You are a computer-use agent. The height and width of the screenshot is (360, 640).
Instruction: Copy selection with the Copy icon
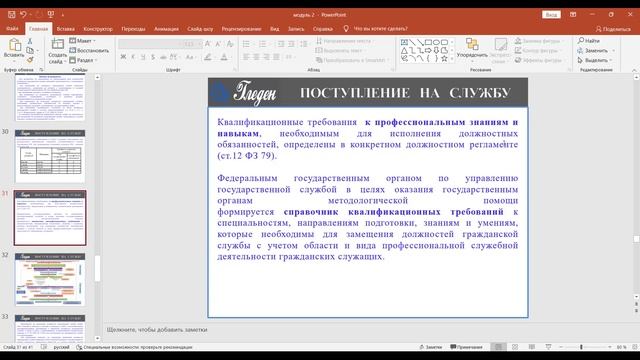[x=30, y=51]
